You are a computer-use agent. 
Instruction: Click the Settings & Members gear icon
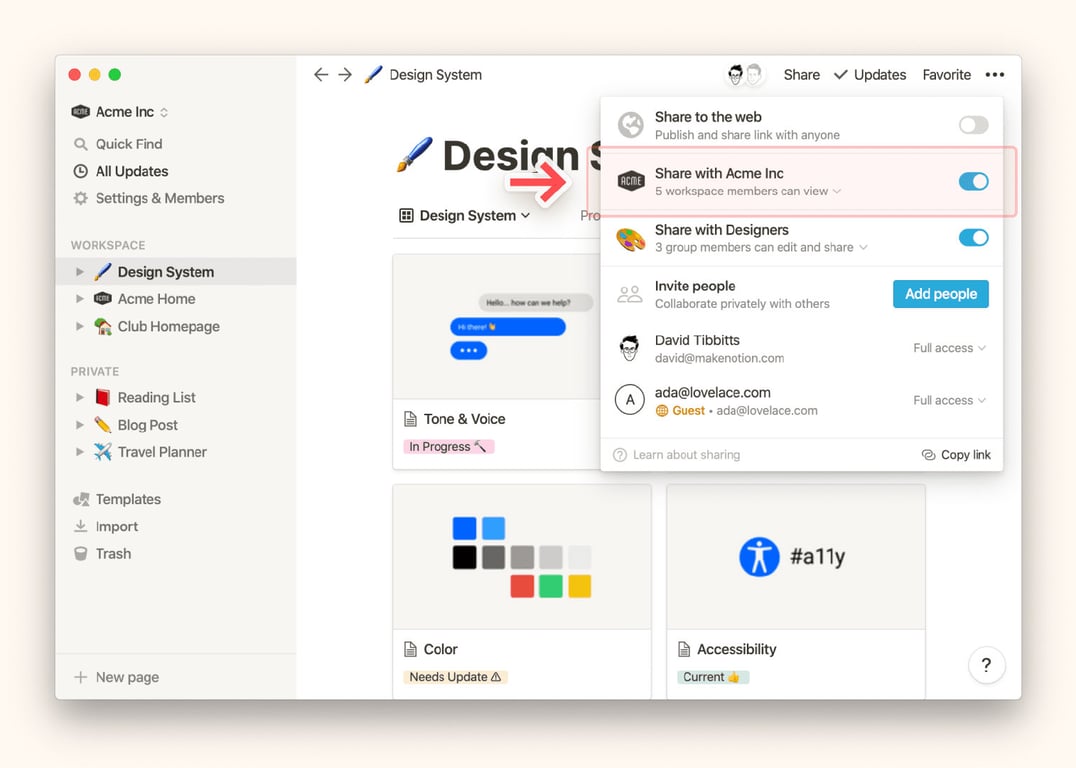(x=80, y=198)
